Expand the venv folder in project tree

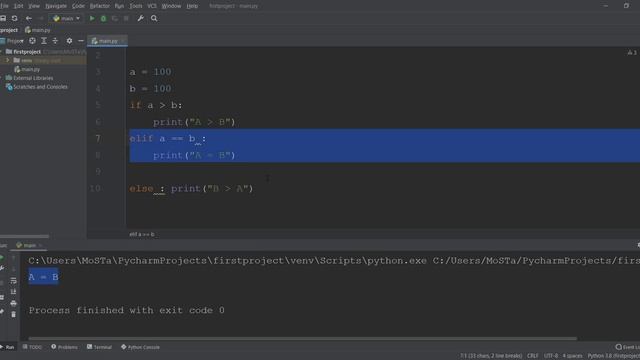click(7, 60)
